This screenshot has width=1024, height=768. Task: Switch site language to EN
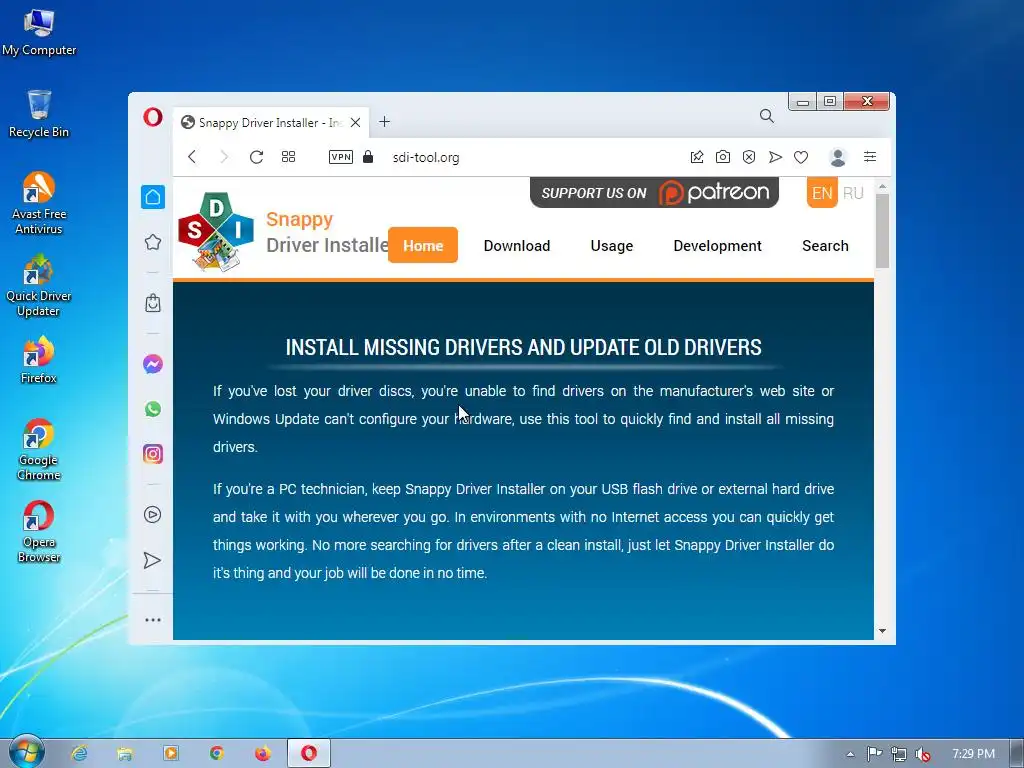click(822, 193)
